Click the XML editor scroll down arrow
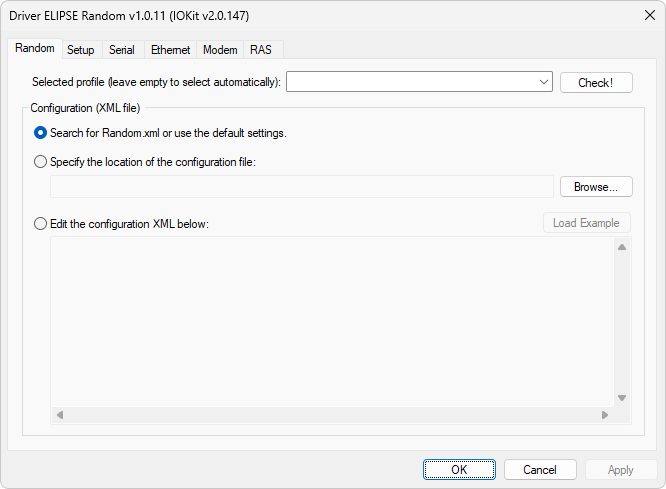 [621, 397]
